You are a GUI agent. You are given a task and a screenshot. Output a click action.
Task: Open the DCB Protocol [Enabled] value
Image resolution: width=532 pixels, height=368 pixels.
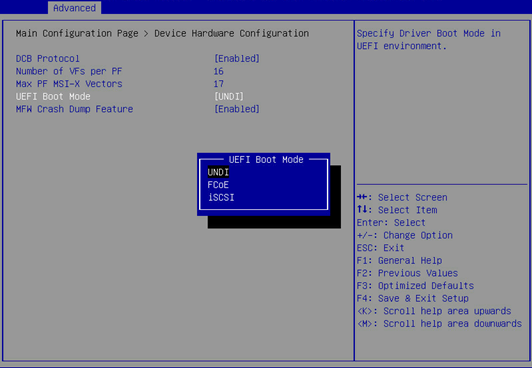click(x=237, y=59)
